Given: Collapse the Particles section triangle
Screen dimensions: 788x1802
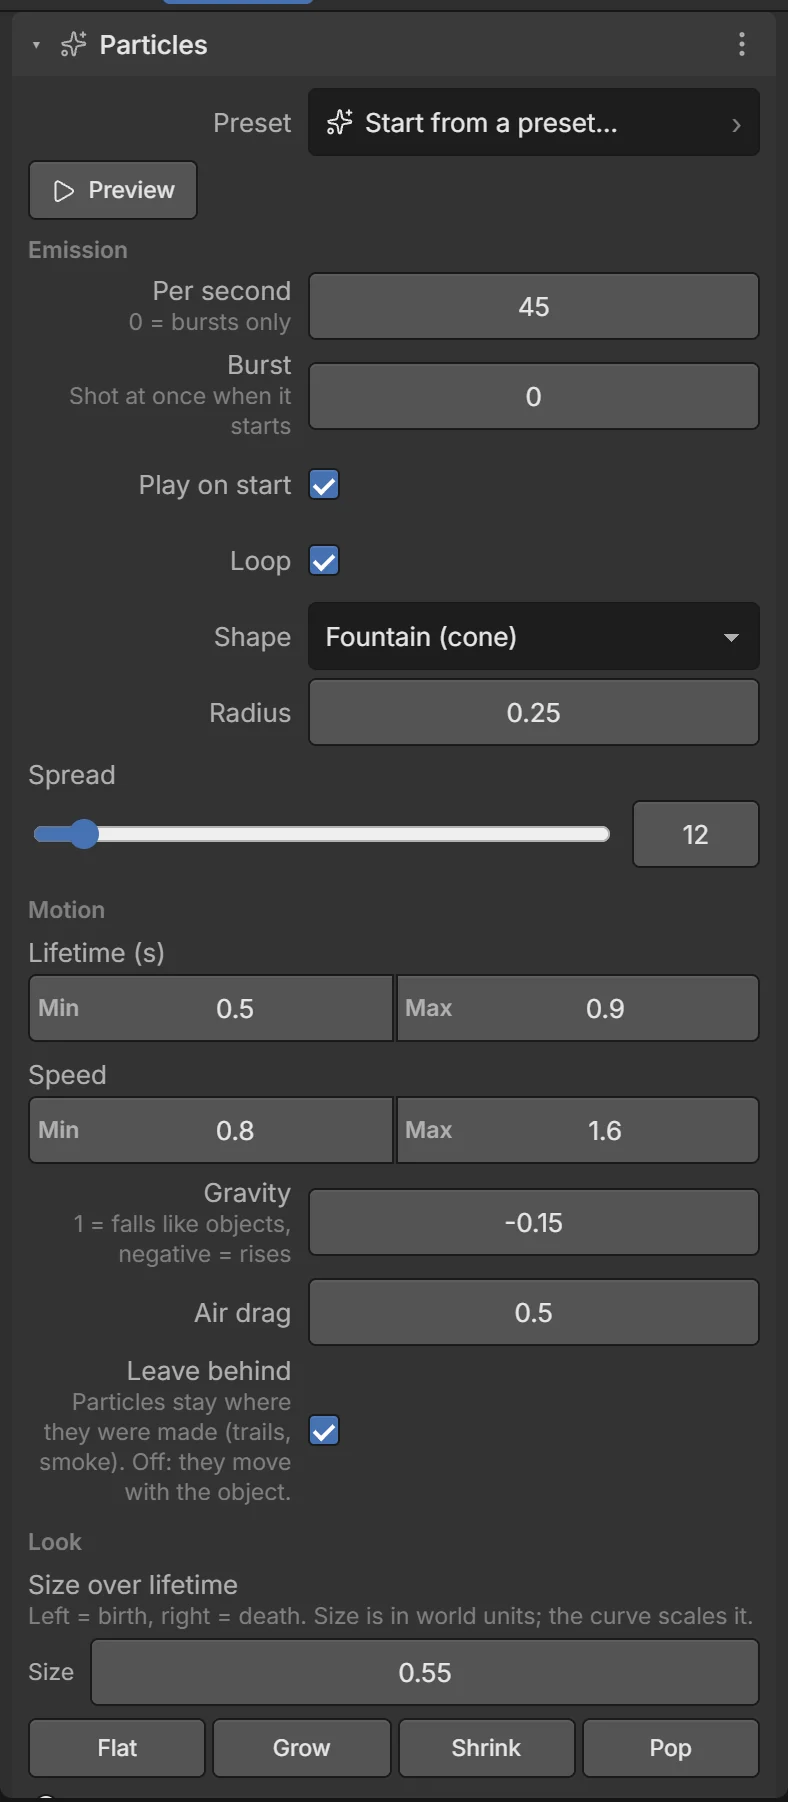Looking at the screenshot, I should 36,45.
